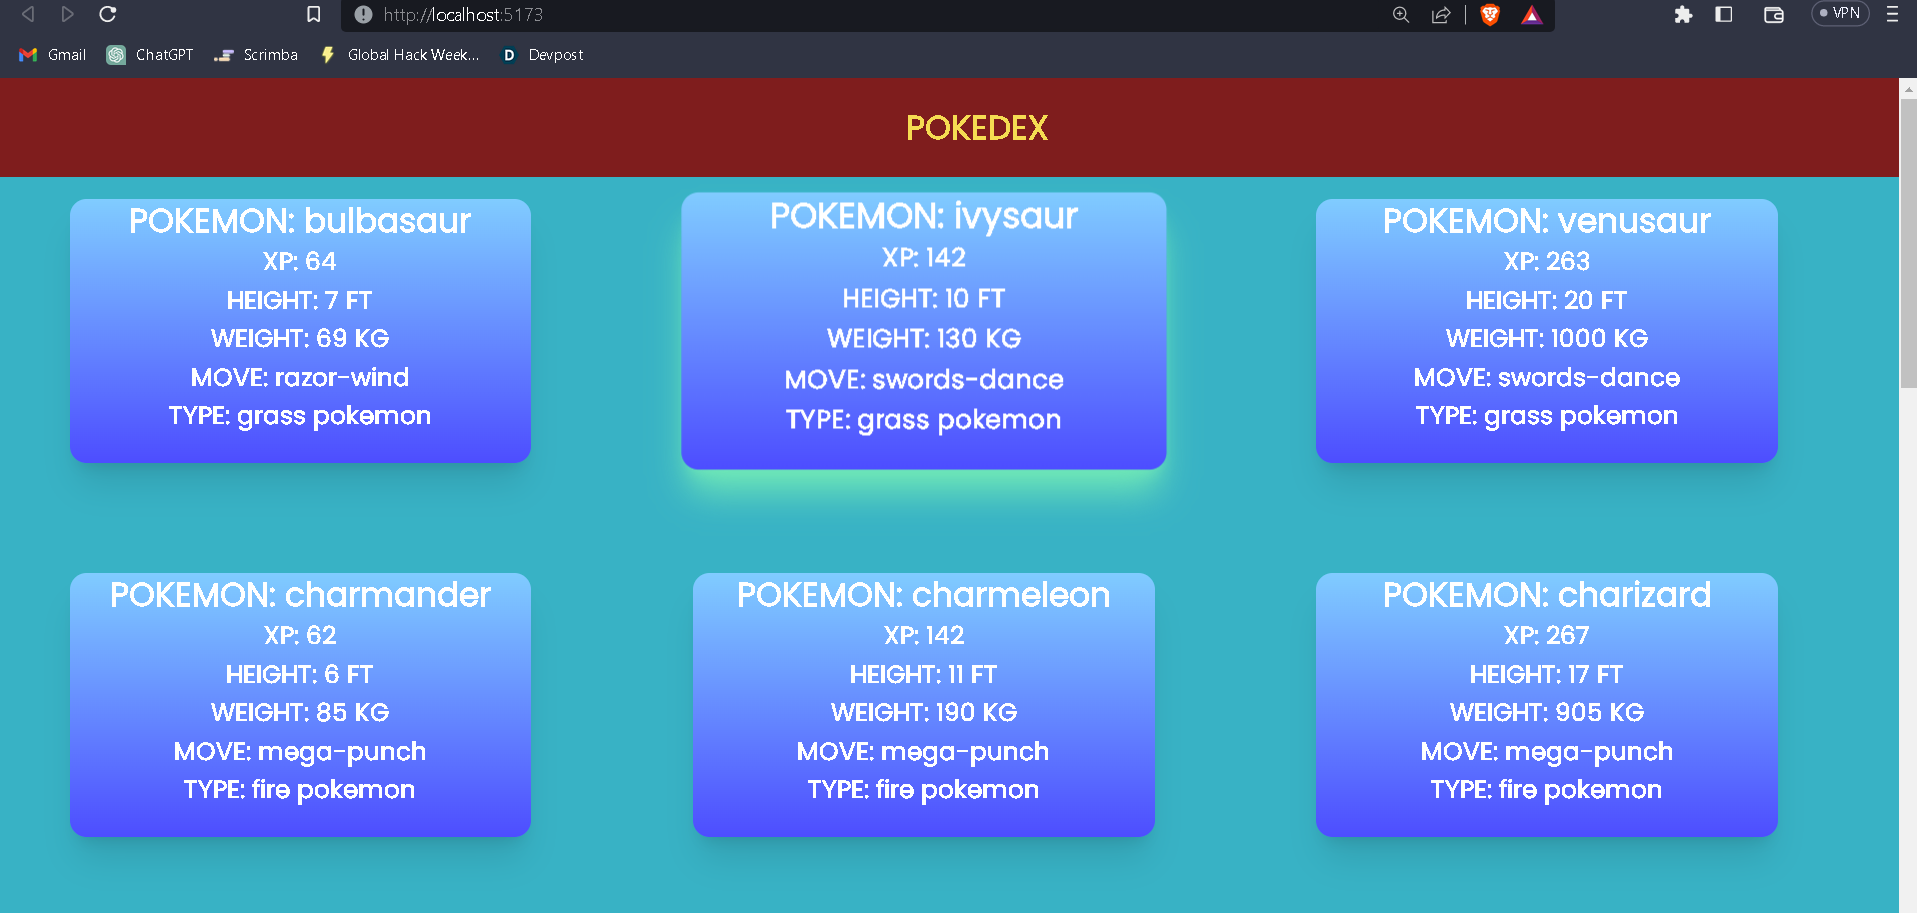Click 'MOVE: swords-dance' on ivysaur card
The height and width of the screenshot is (913, 1917).
(x=924, y=379)
